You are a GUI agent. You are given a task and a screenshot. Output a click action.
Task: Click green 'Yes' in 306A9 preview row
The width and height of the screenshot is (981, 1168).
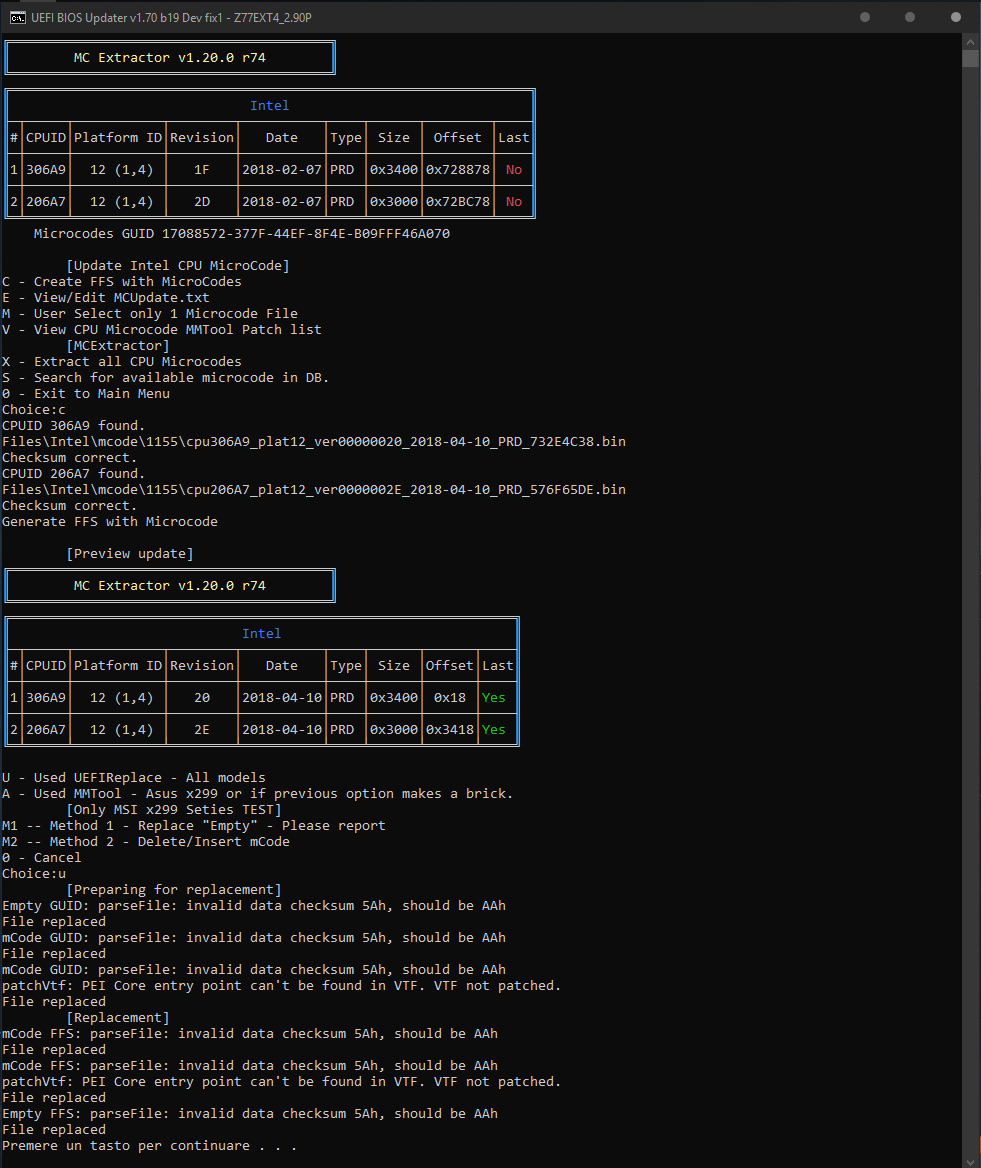pyautogui.click(x=494, y=698)
